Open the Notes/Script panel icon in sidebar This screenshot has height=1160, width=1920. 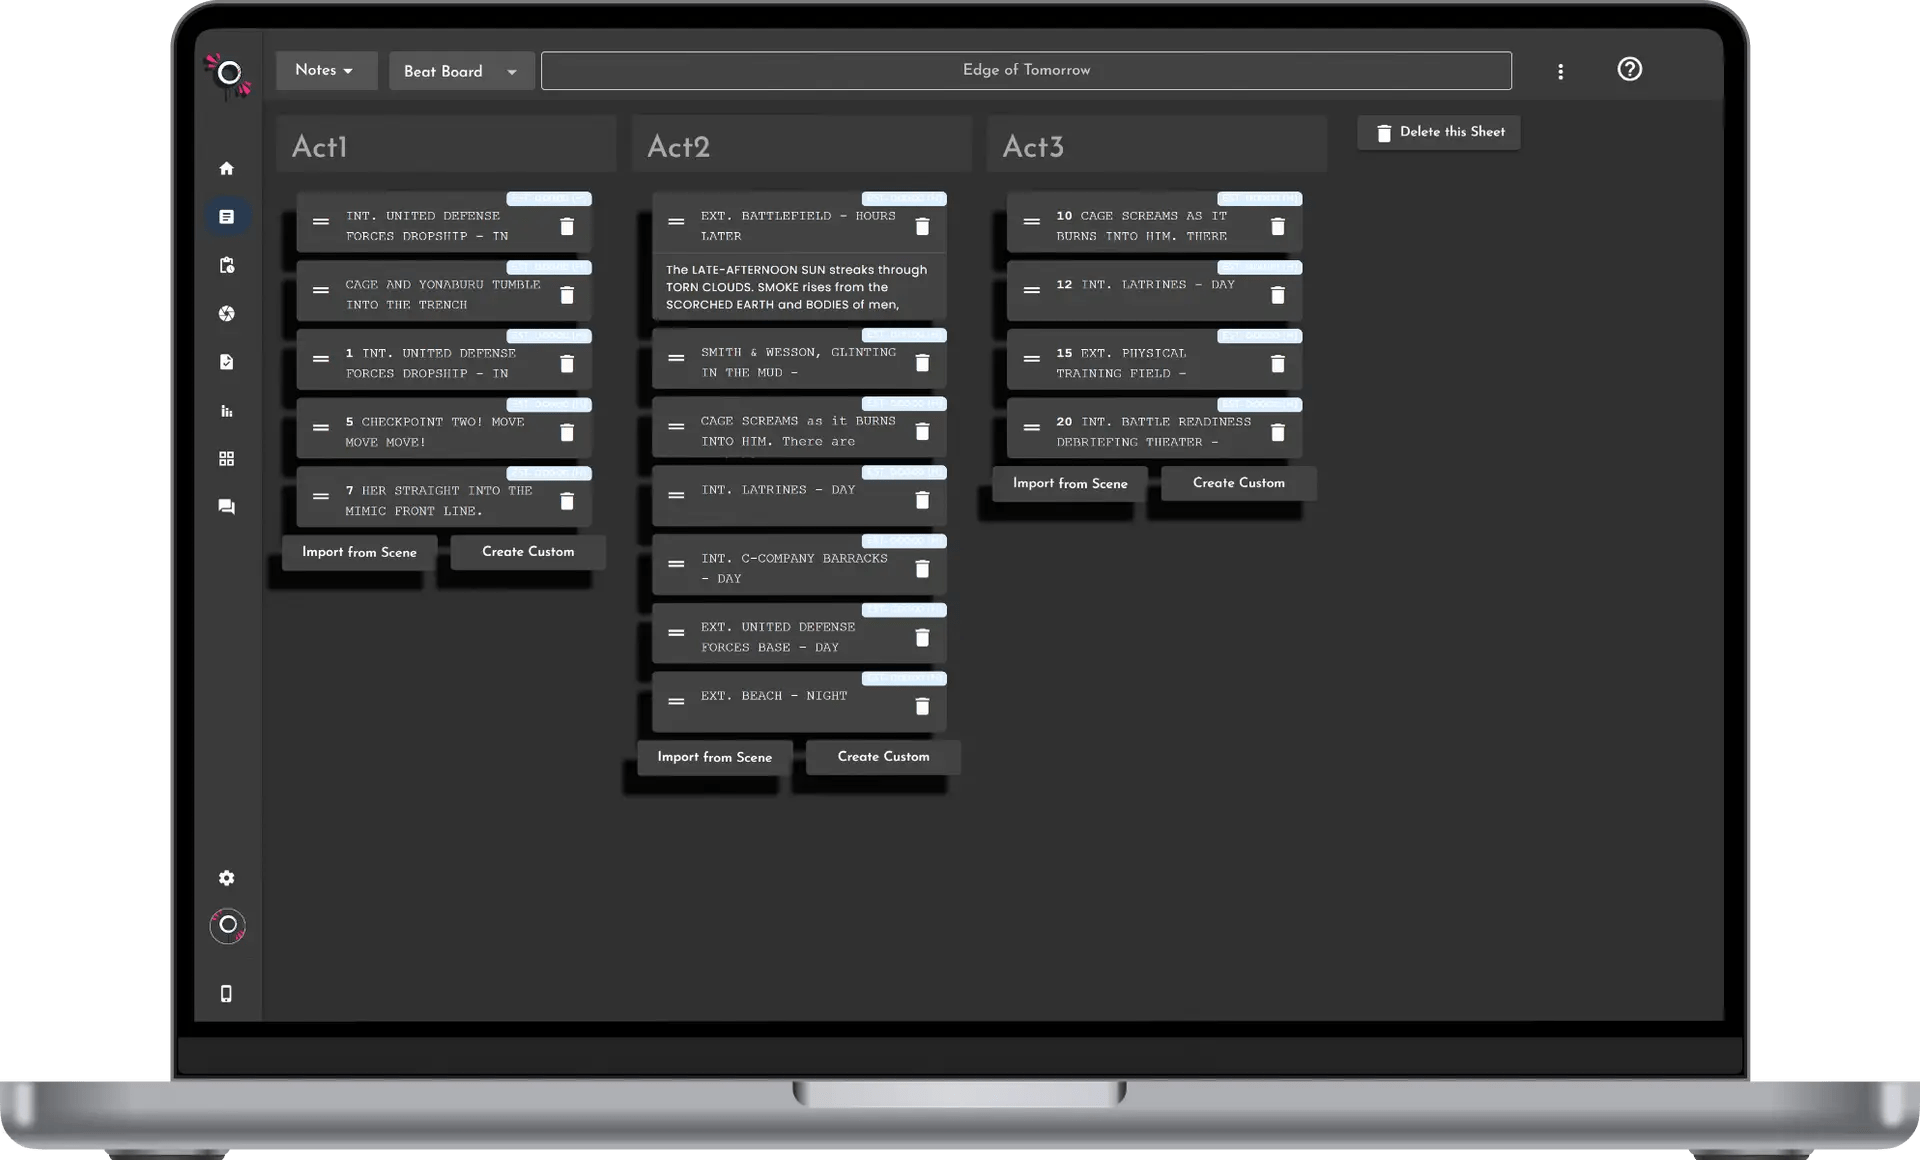[227, 216]
